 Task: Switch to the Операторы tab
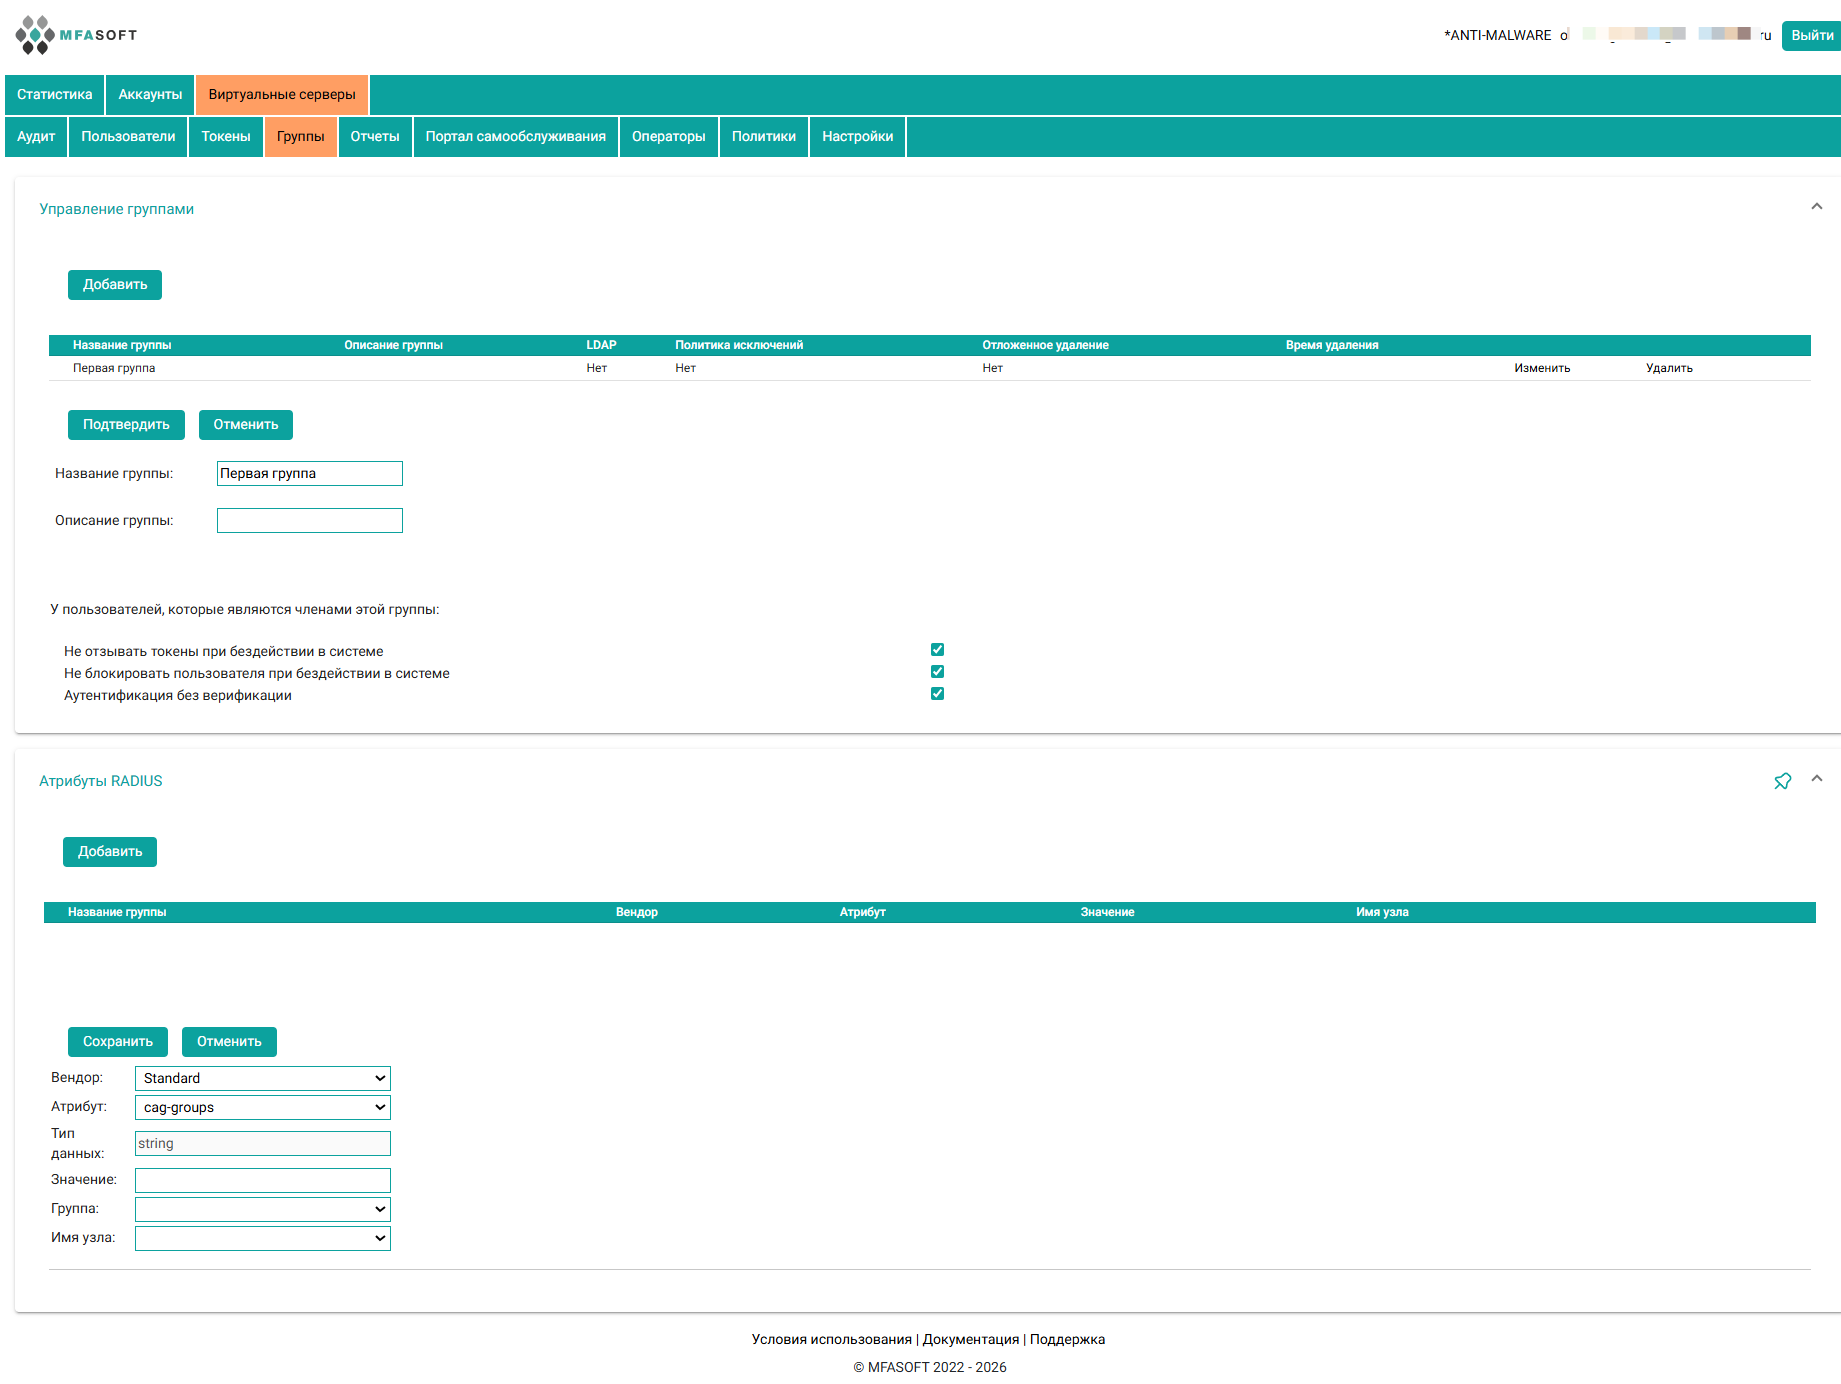tap(669, 137)
